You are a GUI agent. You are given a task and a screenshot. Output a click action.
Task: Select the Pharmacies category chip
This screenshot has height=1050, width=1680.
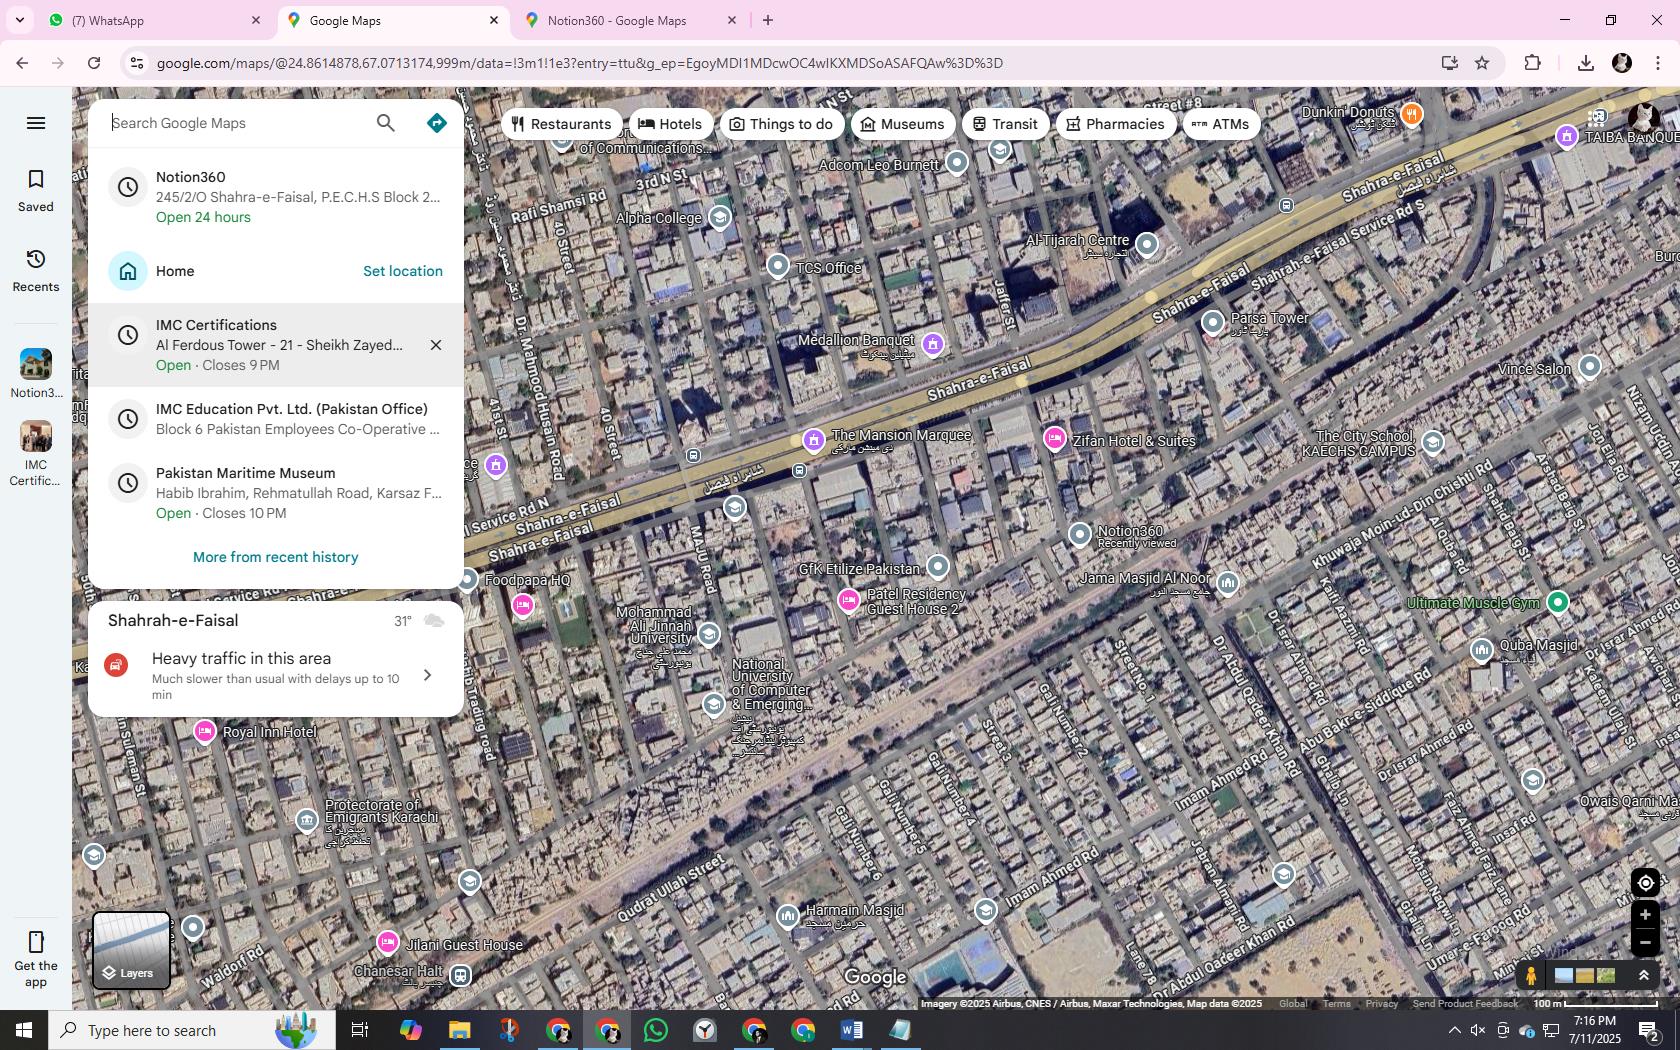click(1116, 124)
